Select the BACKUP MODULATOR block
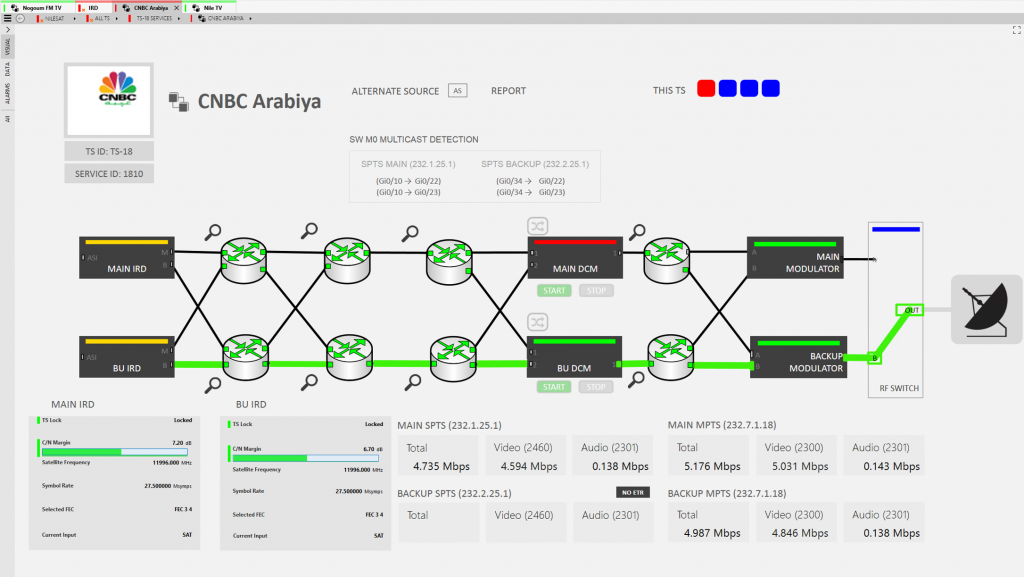This screenshot has height=577, width=1024. pos(799,357)
